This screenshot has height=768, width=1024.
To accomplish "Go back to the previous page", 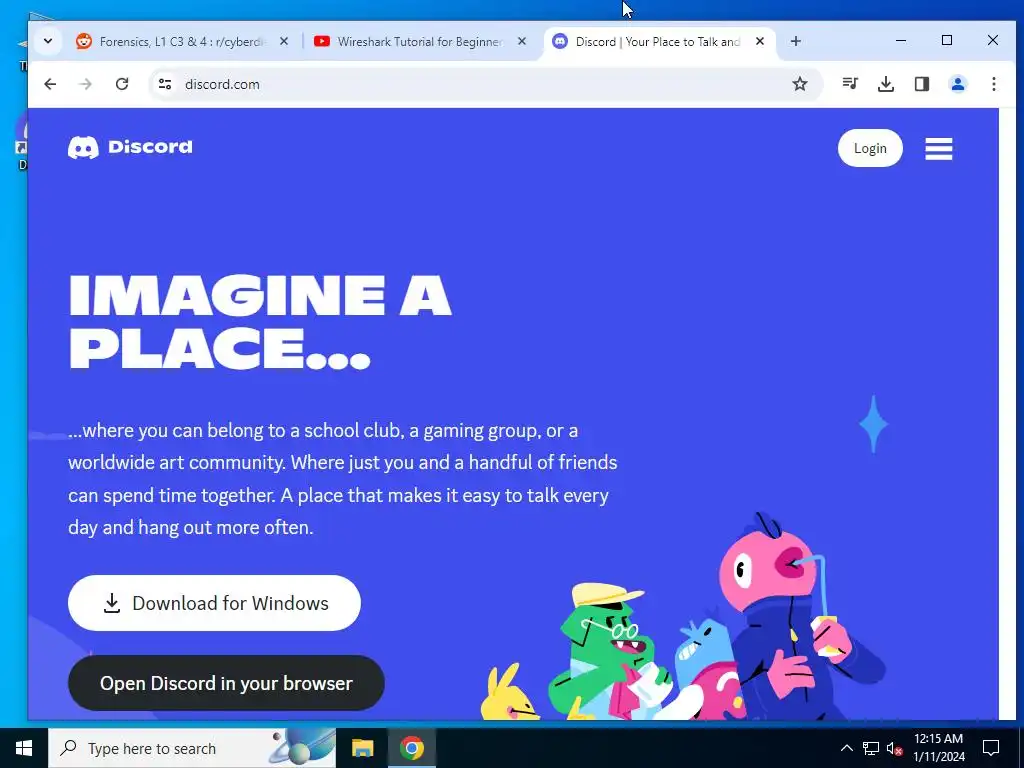I will [50, 84].
